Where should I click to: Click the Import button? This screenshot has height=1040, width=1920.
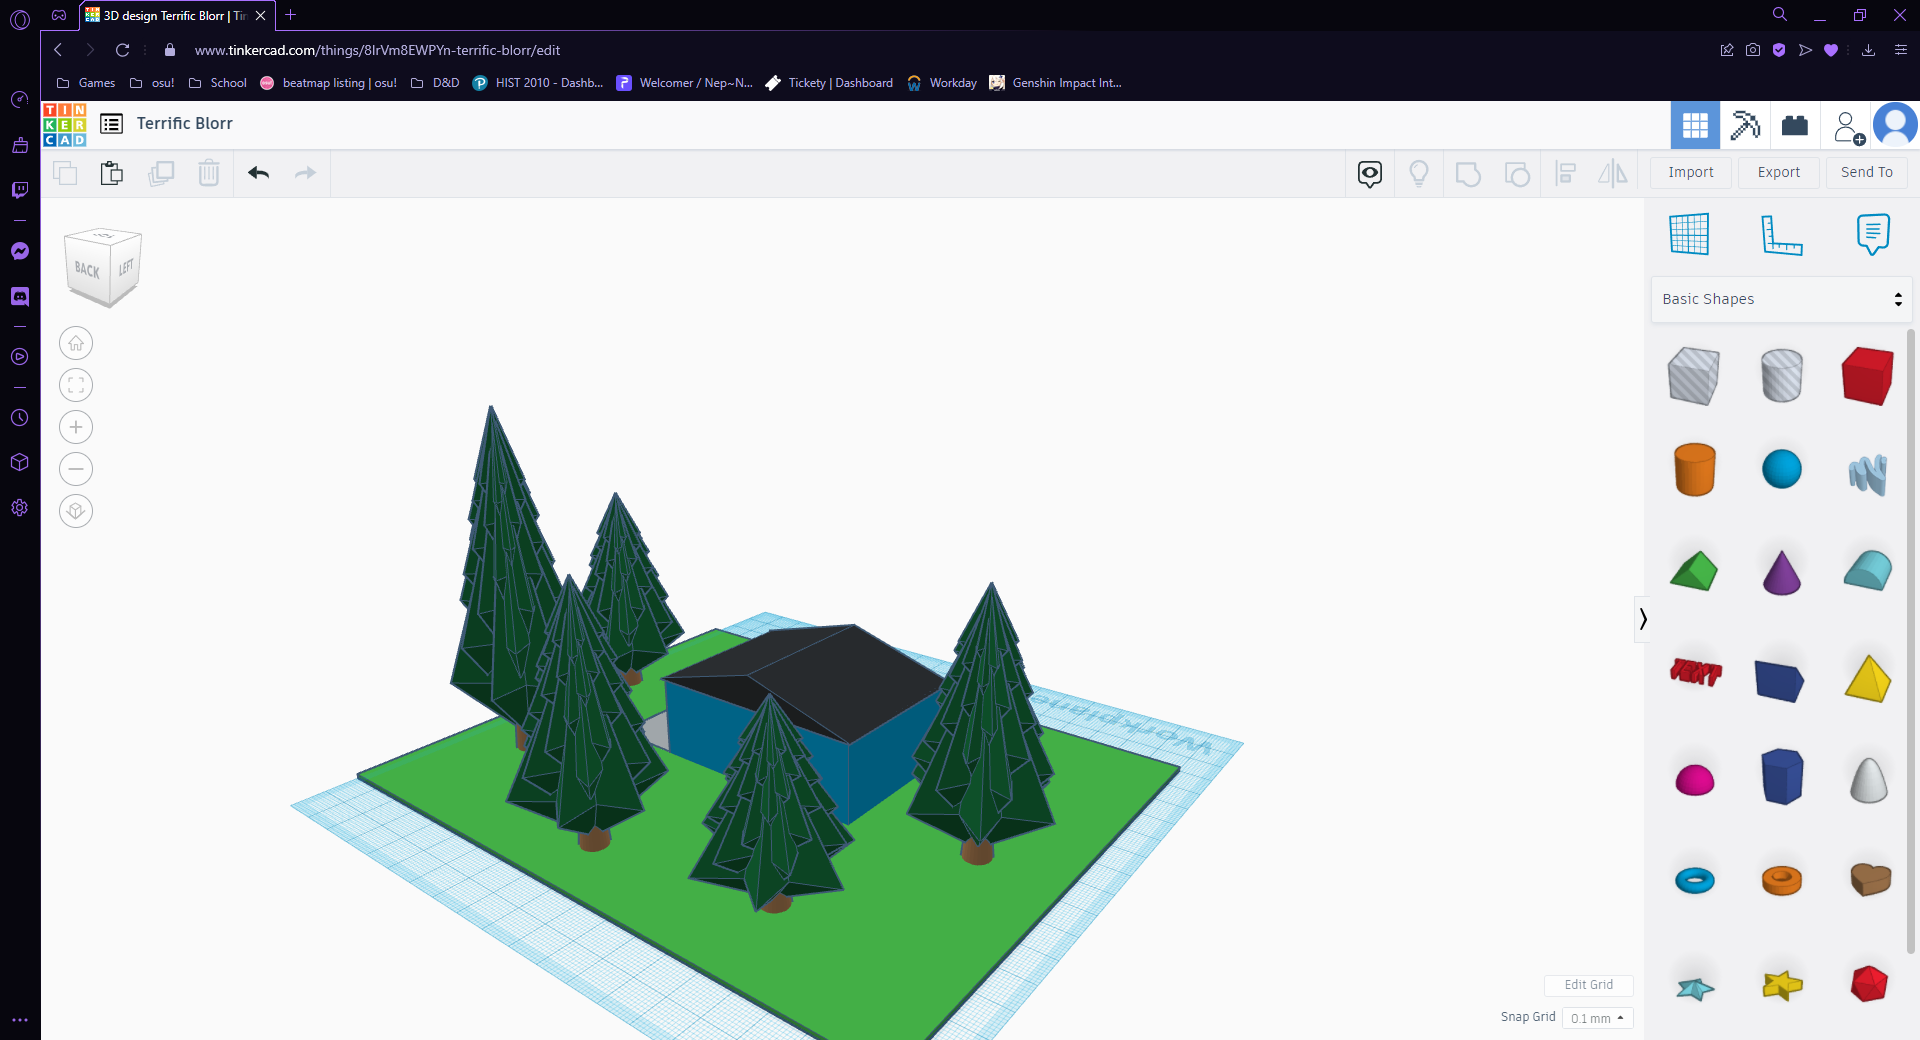pyautogui.click(x=1691, y=172)
